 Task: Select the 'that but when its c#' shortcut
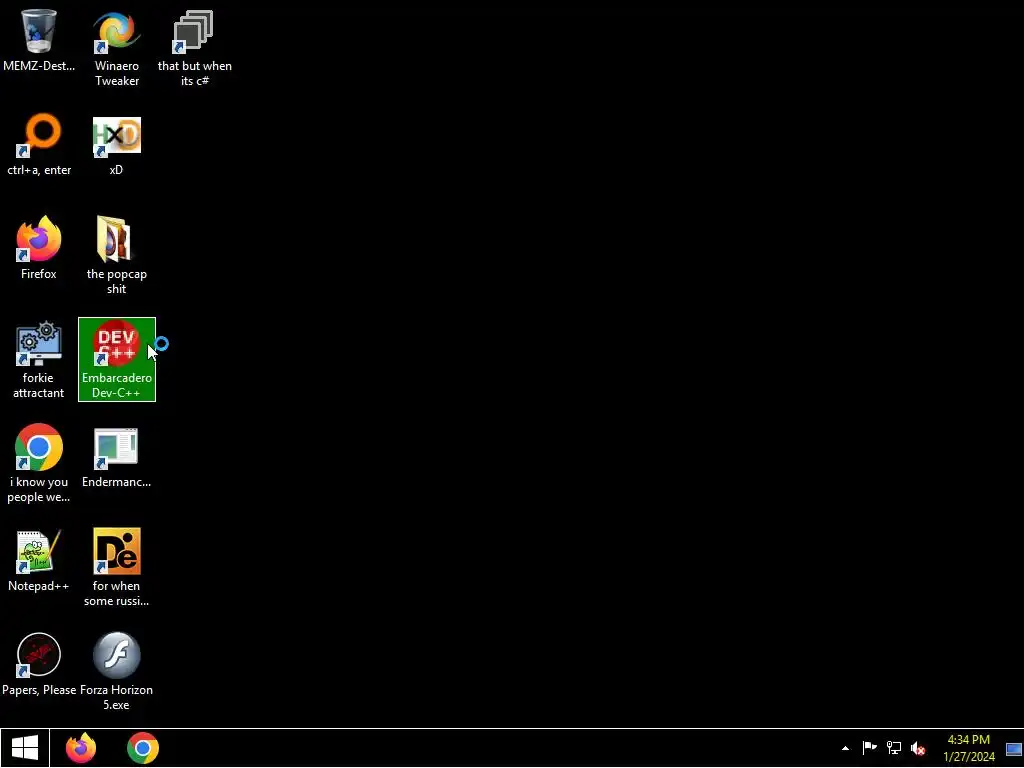194,47
